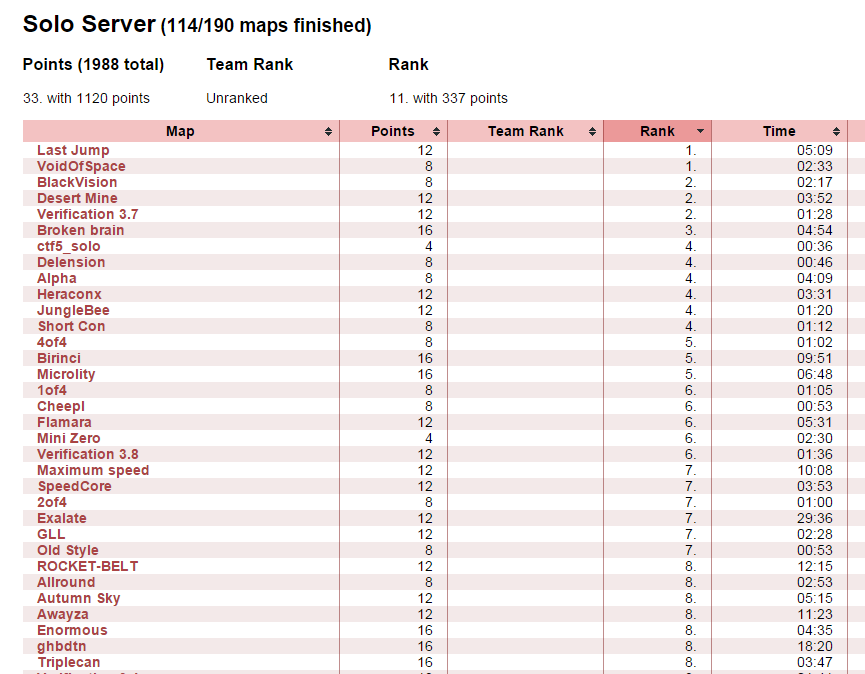Click sort arrows icon in Points header

point(436,132)
